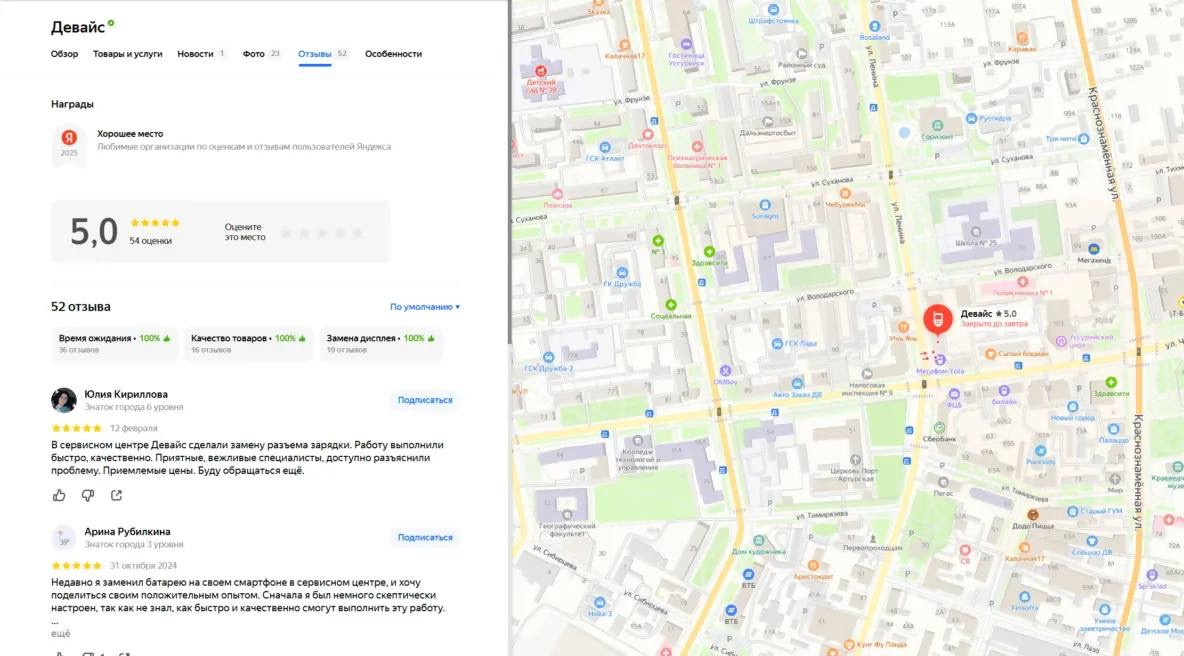Select the Три нитки shop marker
This screenshot has height=656, width=1184.
(1084, 139)
